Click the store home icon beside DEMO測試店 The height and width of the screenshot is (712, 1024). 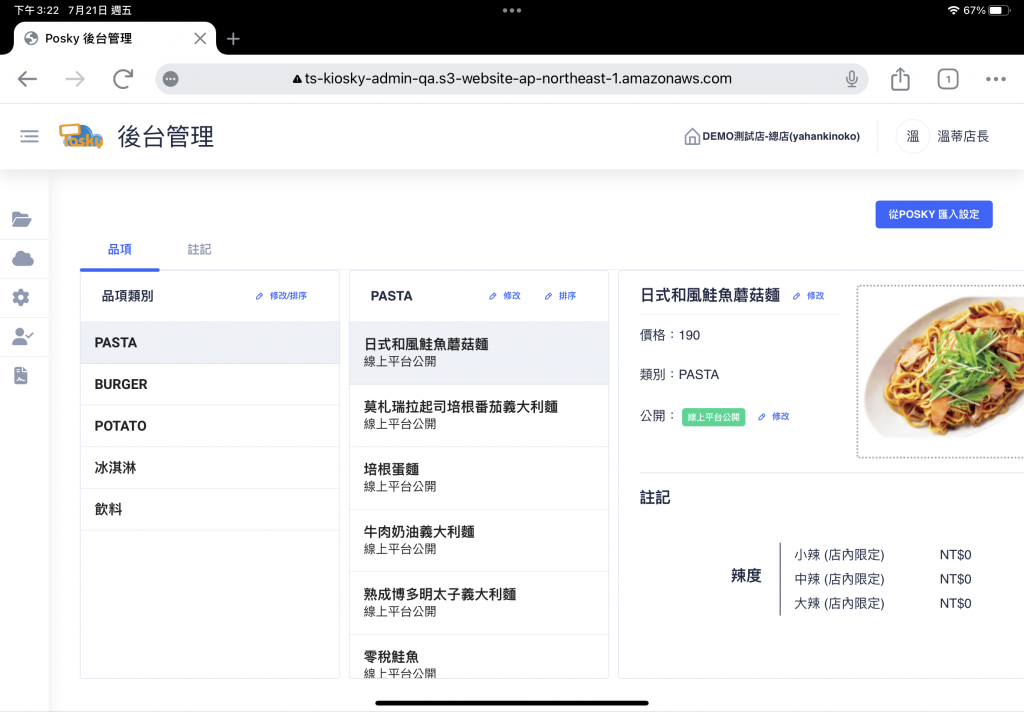click(692, 137)
